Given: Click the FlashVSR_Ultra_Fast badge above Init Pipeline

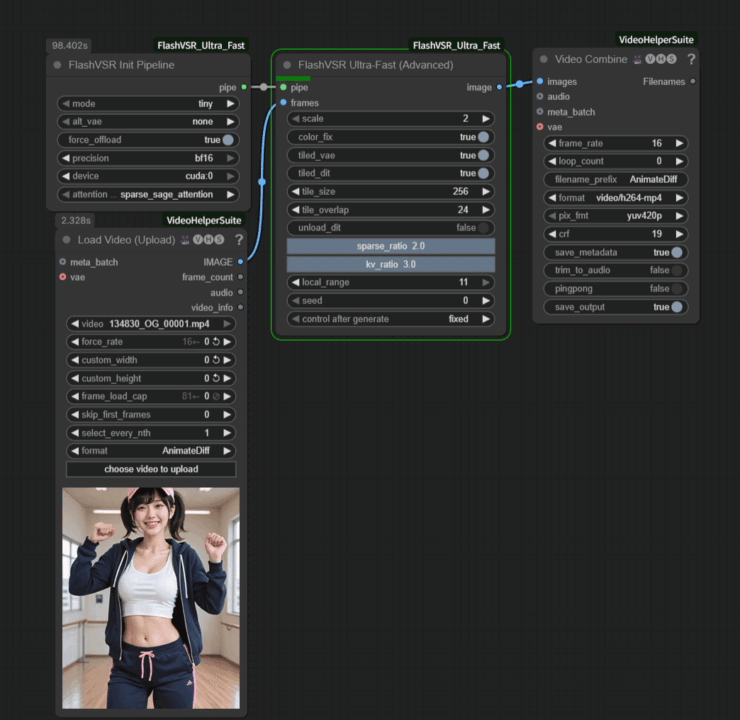Looking at the screenshot, I should [201, 45].
